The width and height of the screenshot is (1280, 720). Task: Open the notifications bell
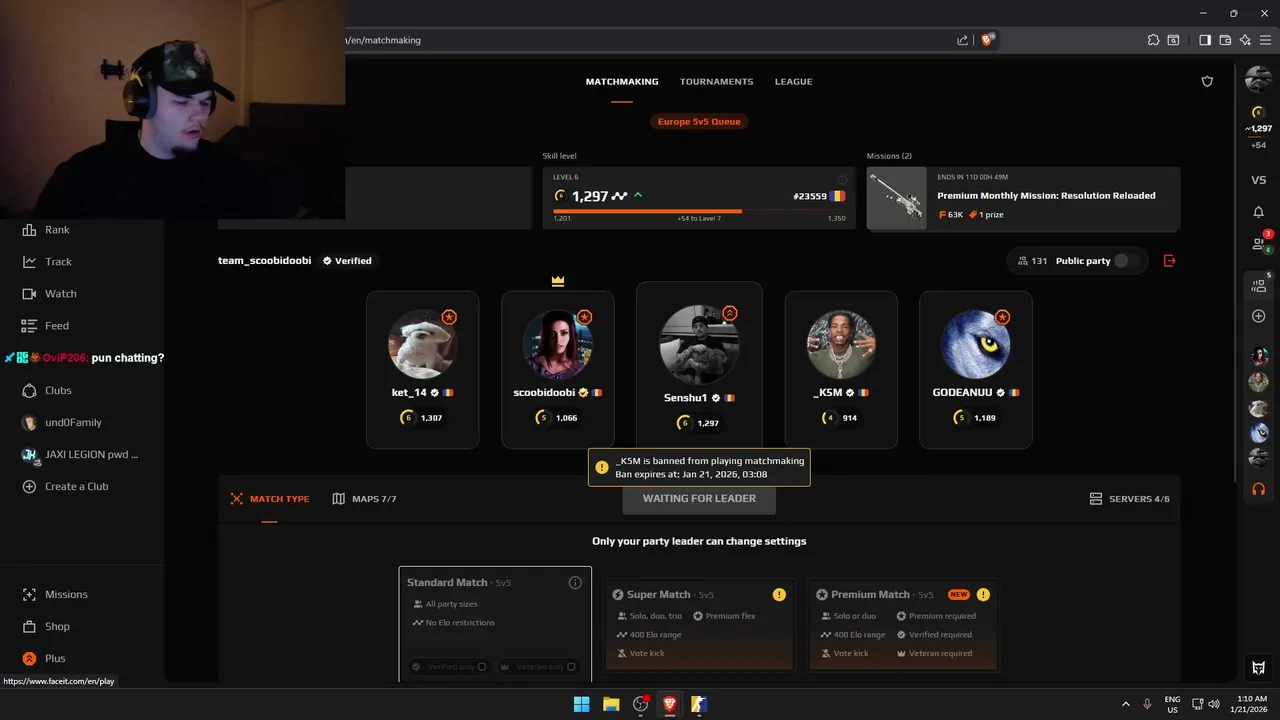[1258, 212]
